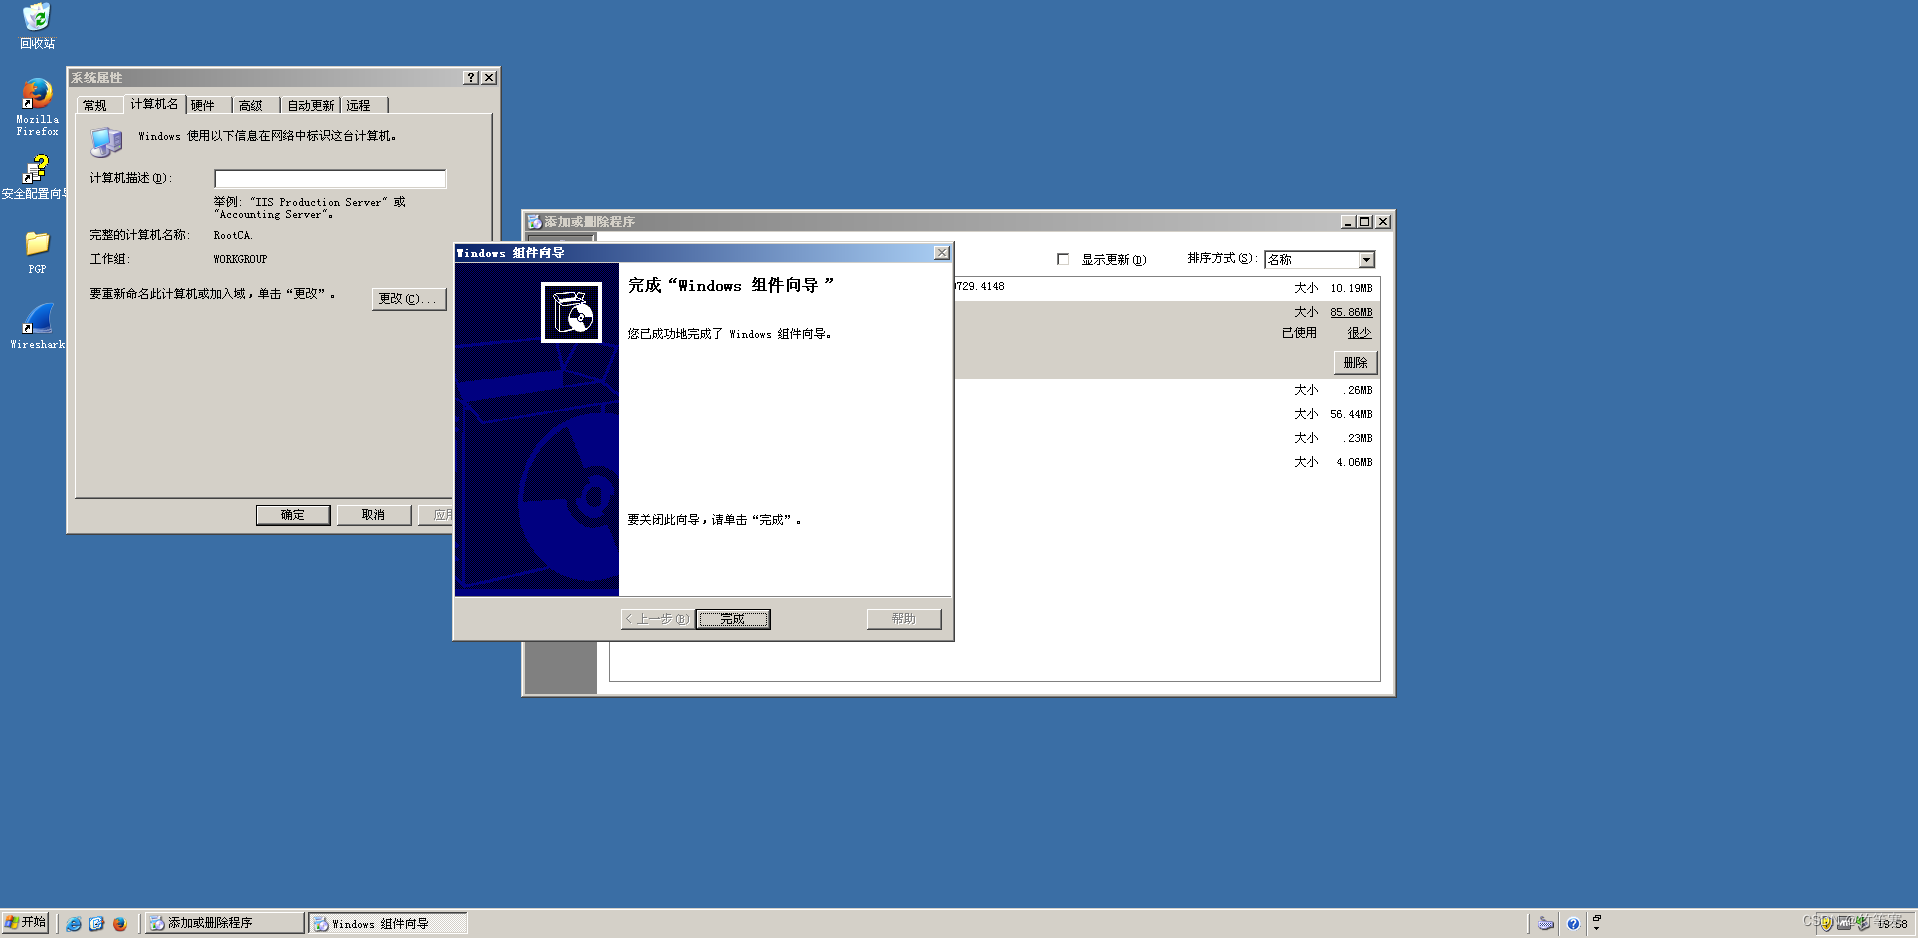Open Mozilla Firefox desktop shortcut
The image size is (1918, 938).
point(37,106)
